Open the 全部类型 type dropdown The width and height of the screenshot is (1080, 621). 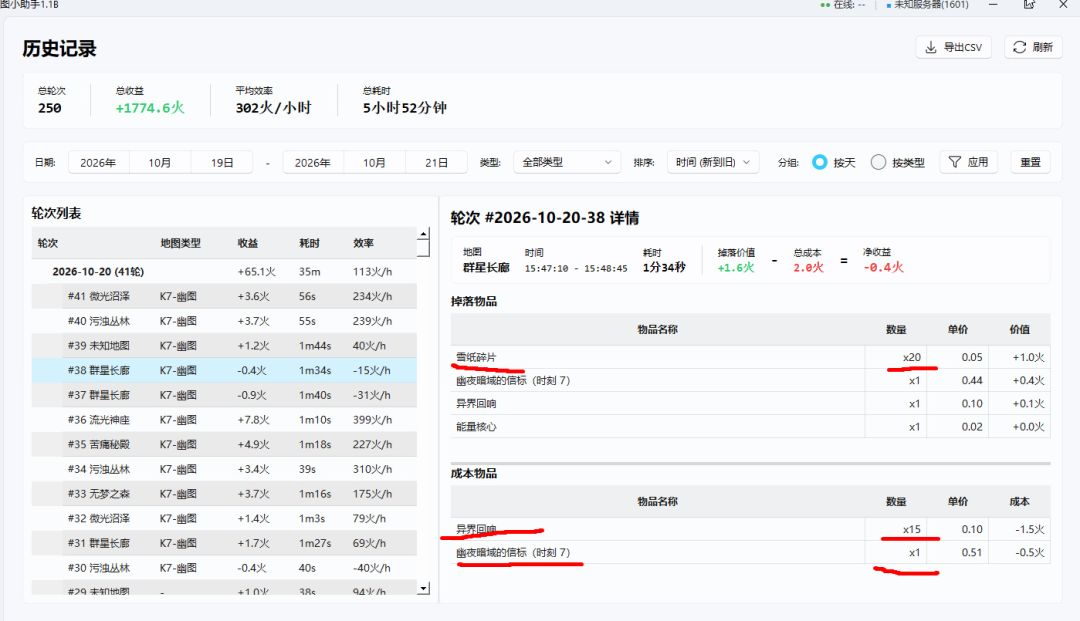point(567,162)
